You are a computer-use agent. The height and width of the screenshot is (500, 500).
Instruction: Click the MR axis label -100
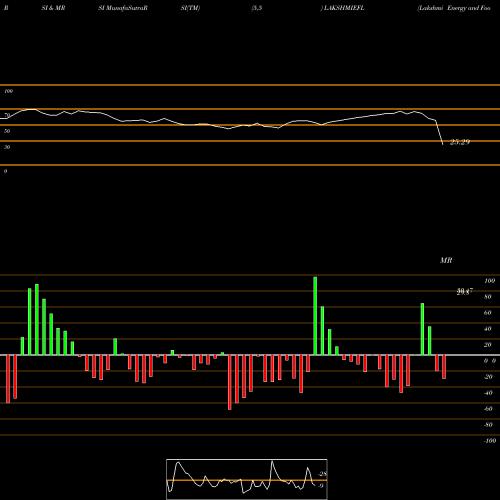pos(489,441)
